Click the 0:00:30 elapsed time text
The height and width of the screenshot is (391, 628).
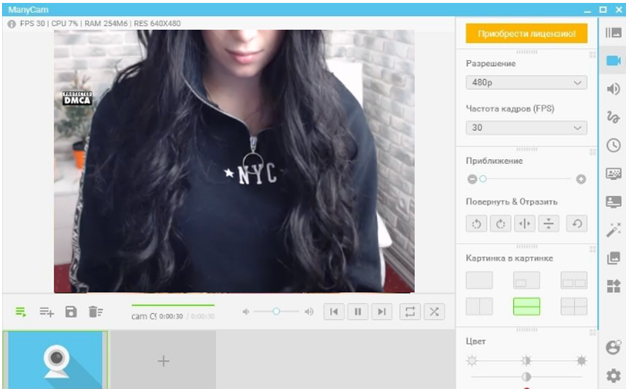(171, 316)
